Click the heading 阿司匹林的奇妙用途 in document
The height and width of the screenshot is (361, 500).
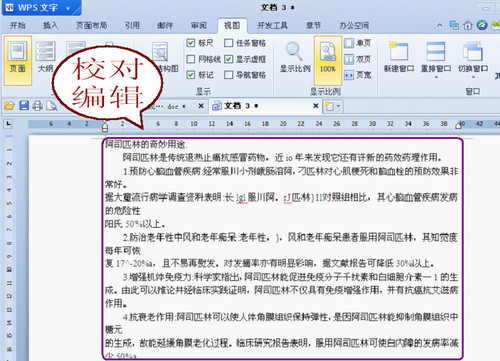tap(146, 144)
